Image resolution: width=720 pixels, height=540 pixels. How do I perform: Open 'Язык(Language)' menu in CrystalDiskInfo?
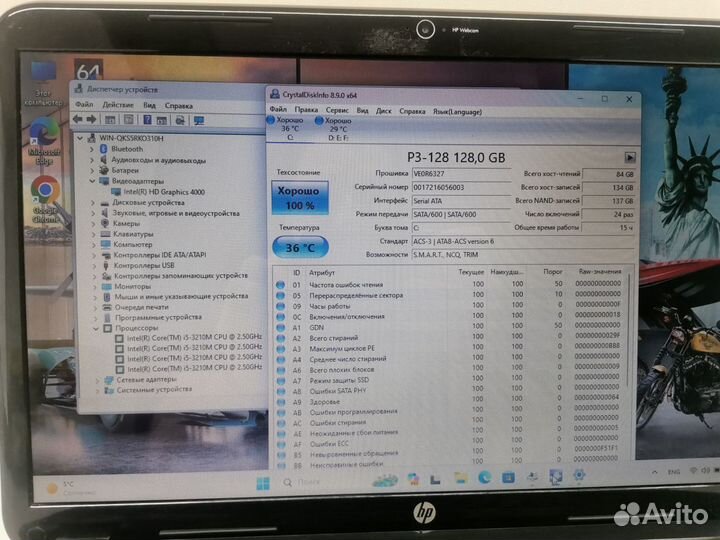[457, 112]
